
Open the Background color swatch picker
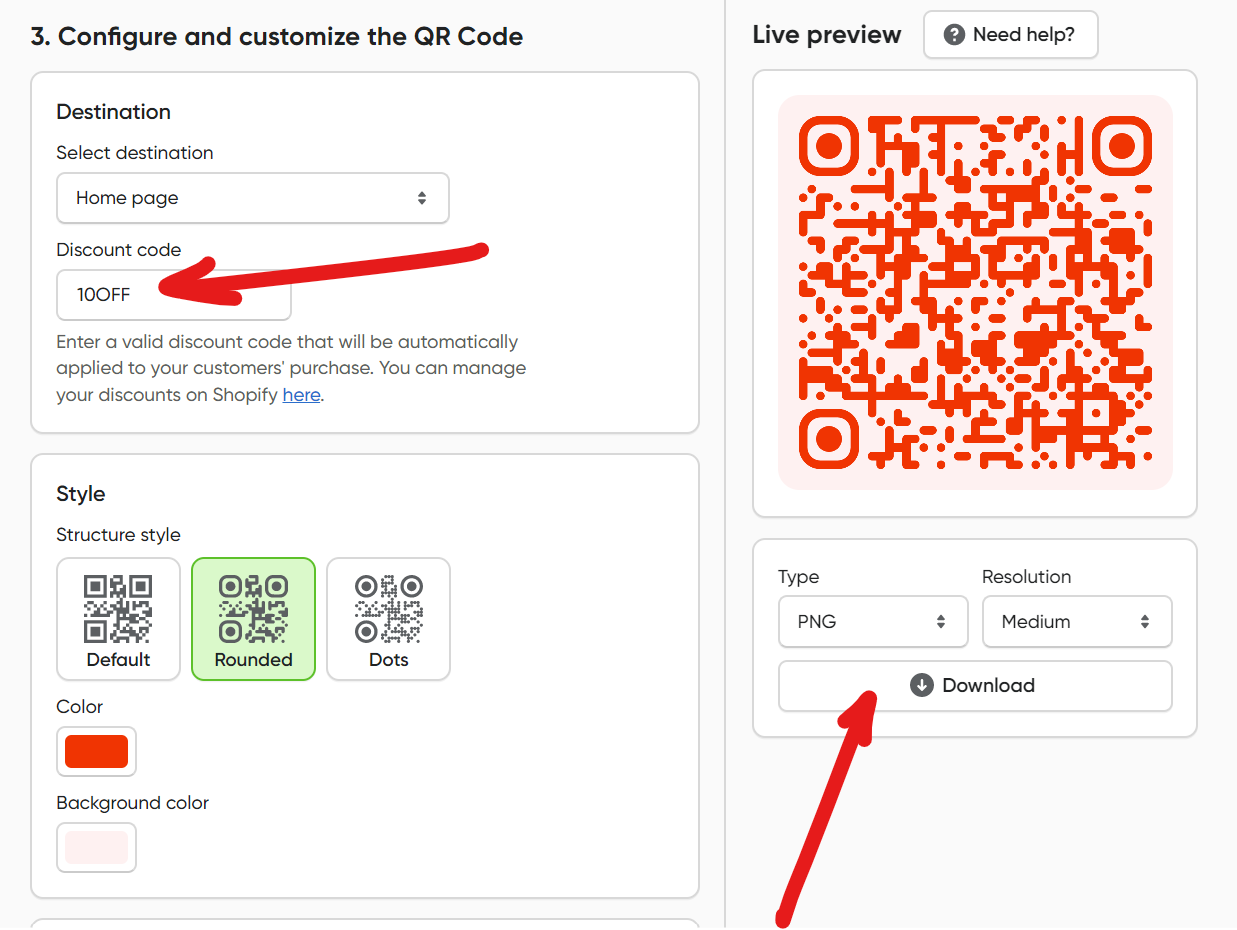click(96, 847)
